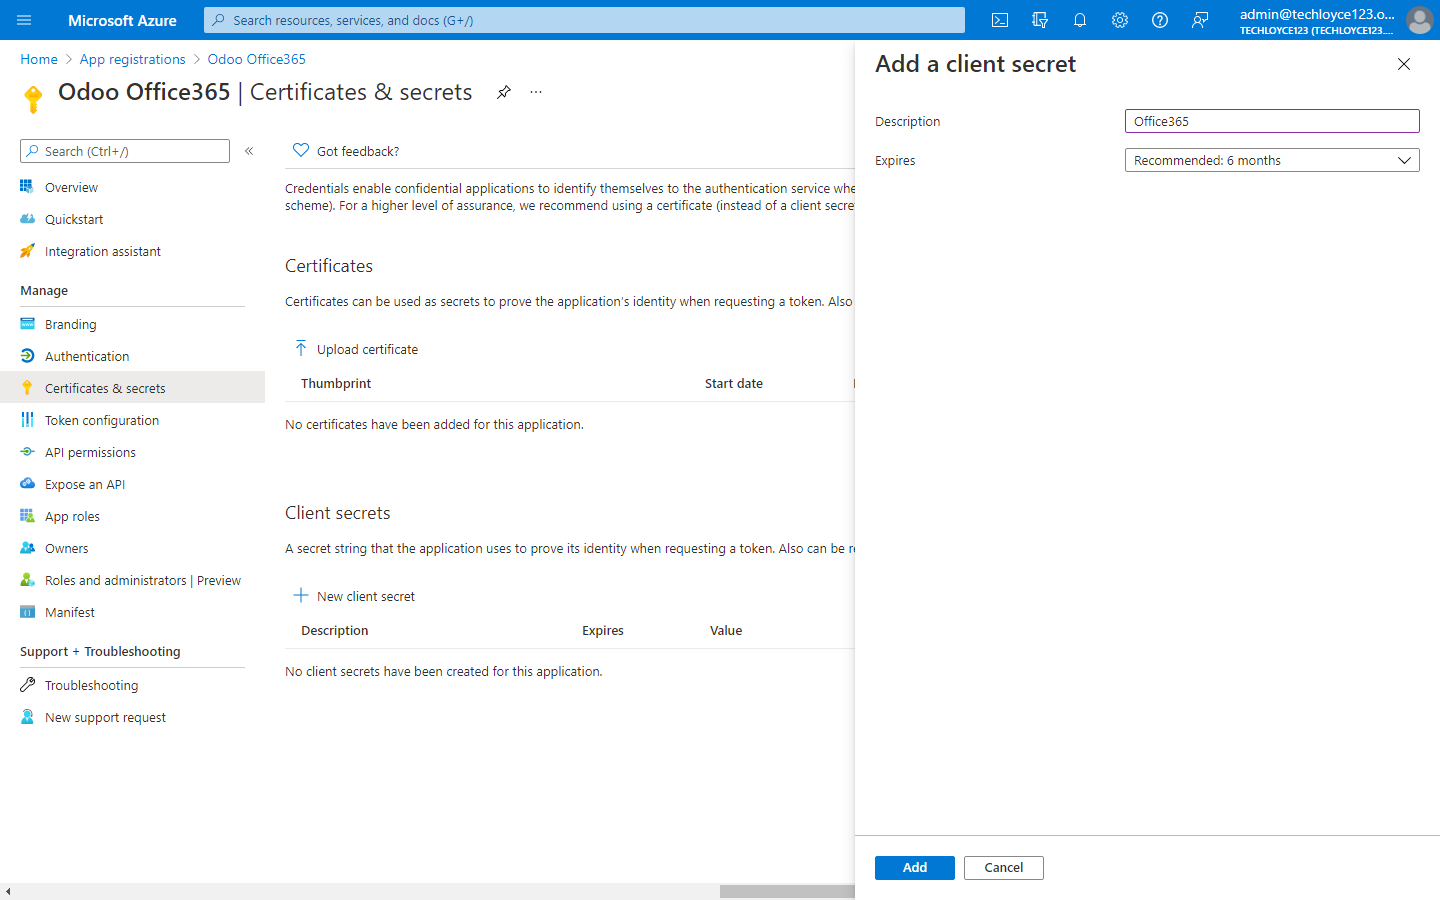
Task: Open the More options ellipsis beside the title
Action: click(536, 92)
